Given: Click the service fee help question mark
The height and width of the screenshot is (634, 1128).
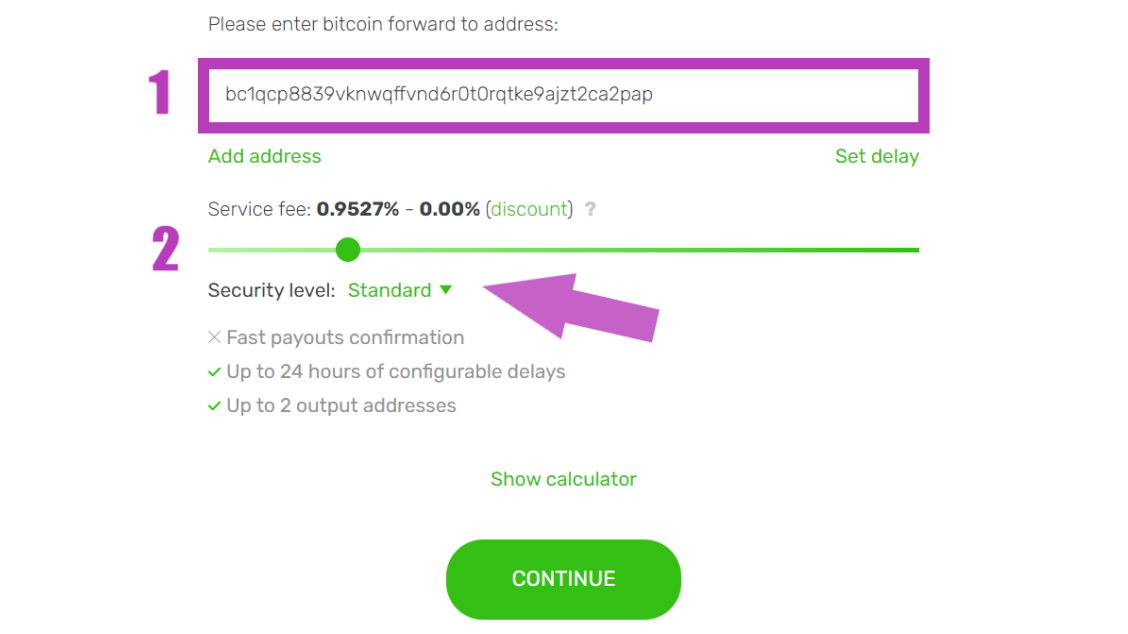Looking at the screenshot, I should pyautogui.click(x=590, y=210).
